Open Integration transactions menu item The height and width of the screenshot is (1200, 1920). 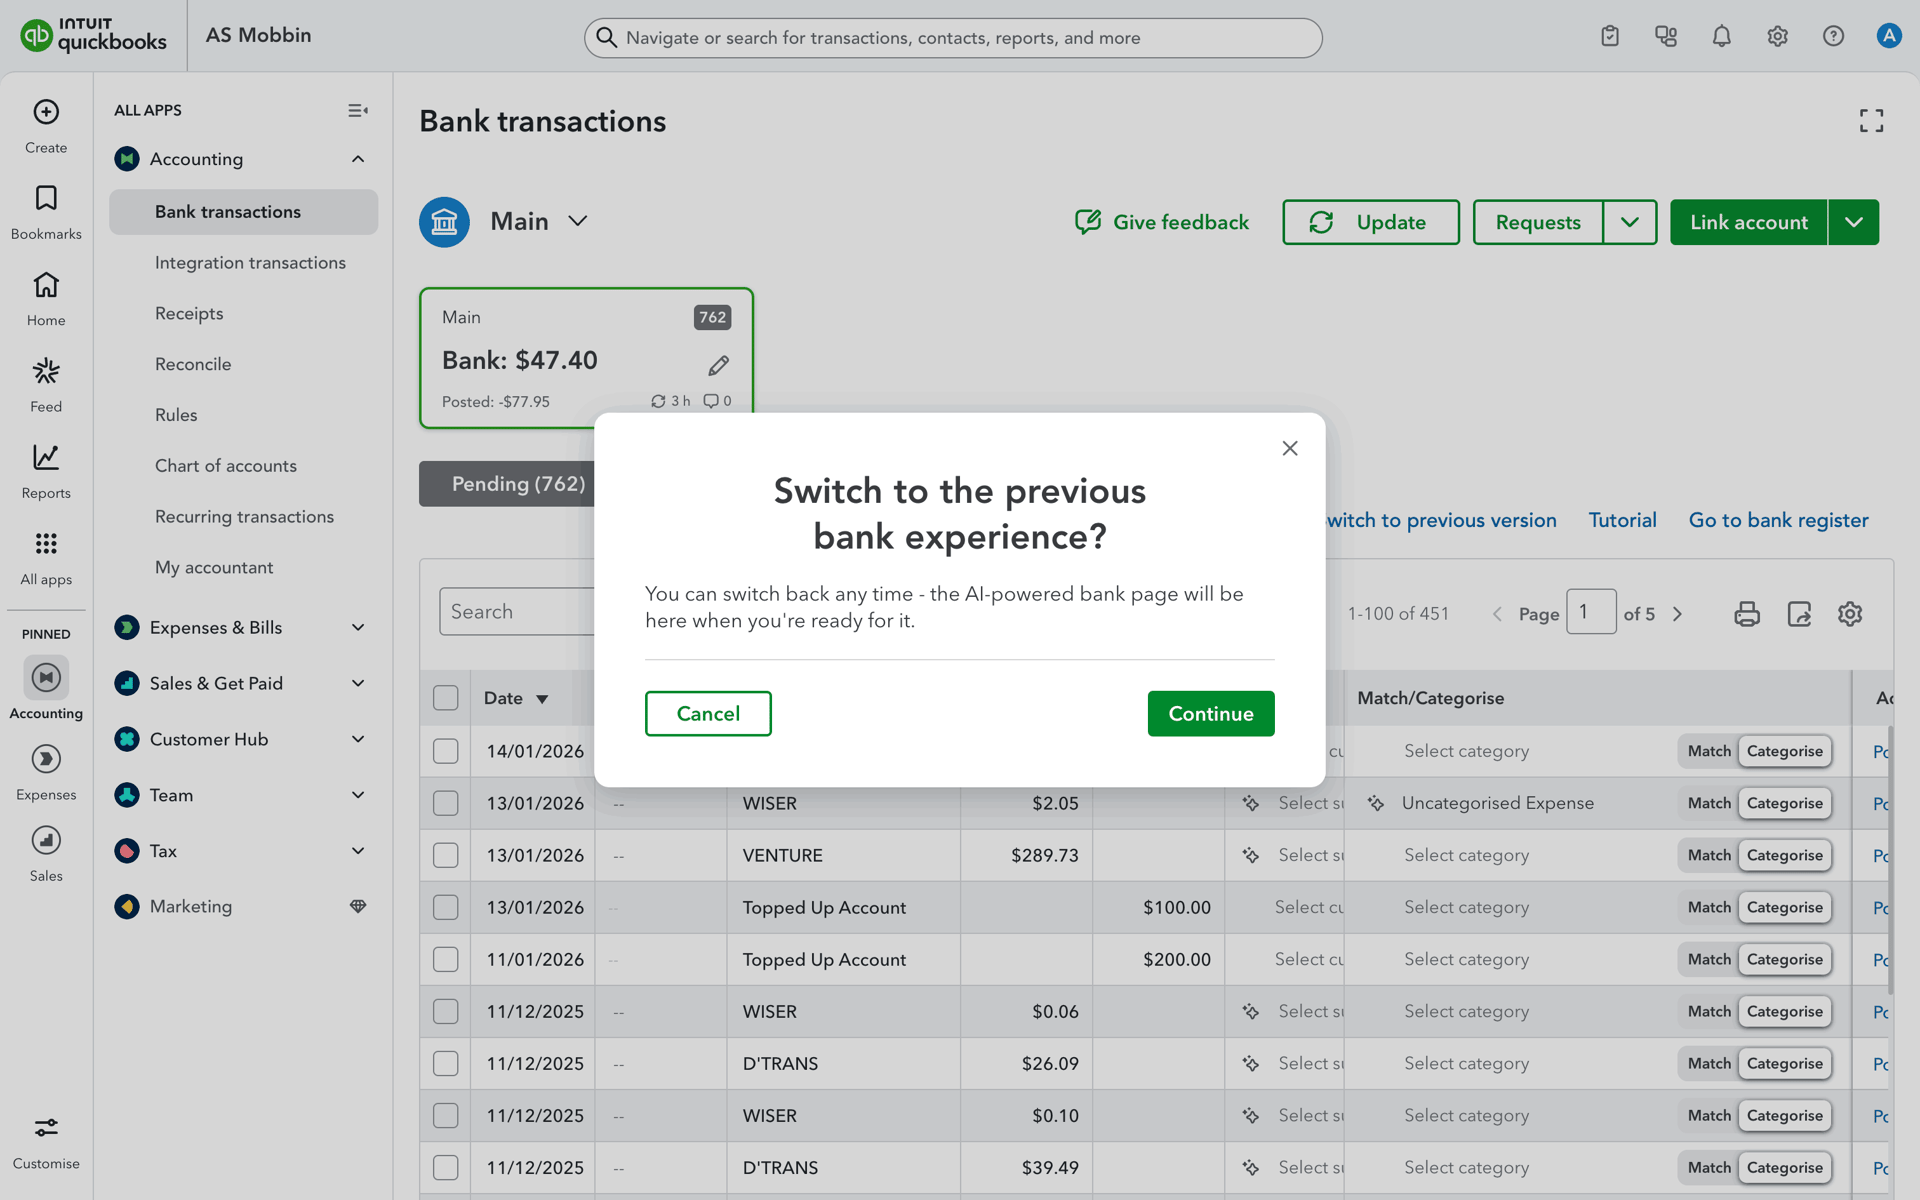tap(250, 263)
